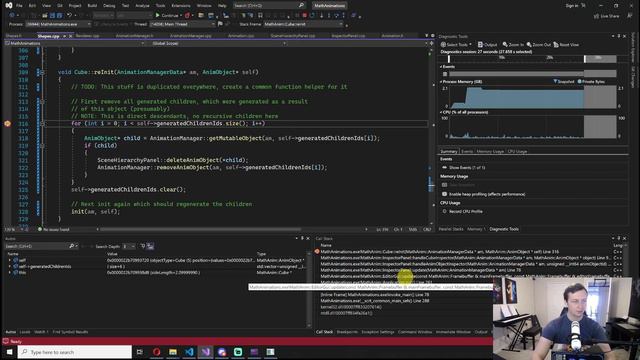Click the magnifier icon in Autos search

(71, 246)
